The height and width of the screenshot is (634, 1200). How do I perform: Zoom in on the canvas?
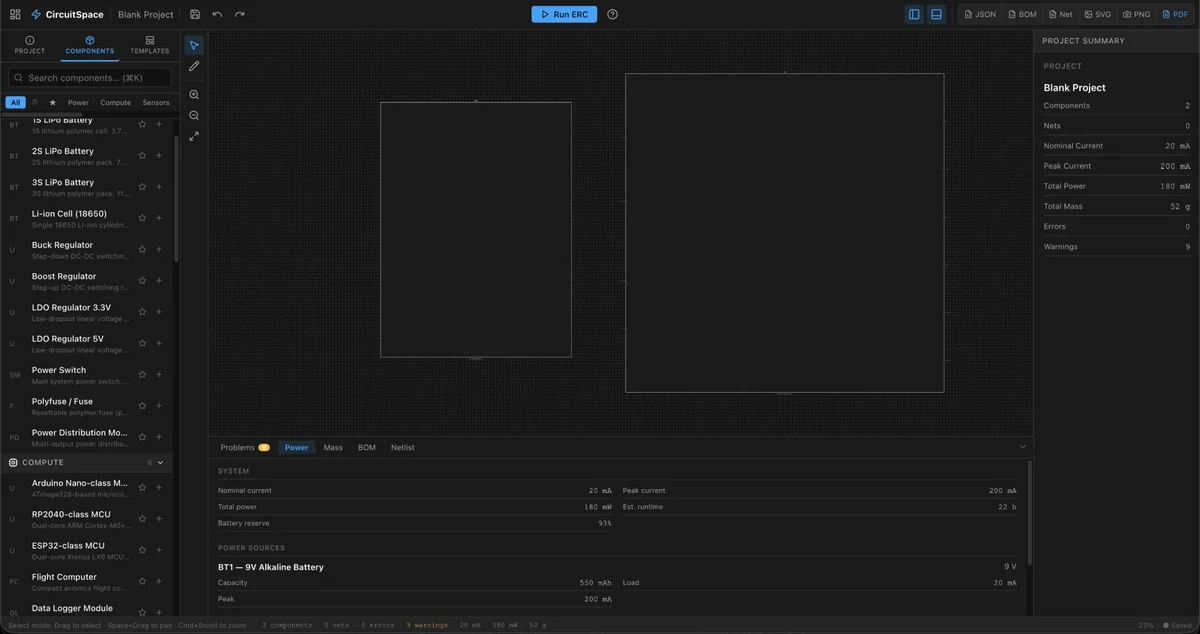tap(194, 95)
